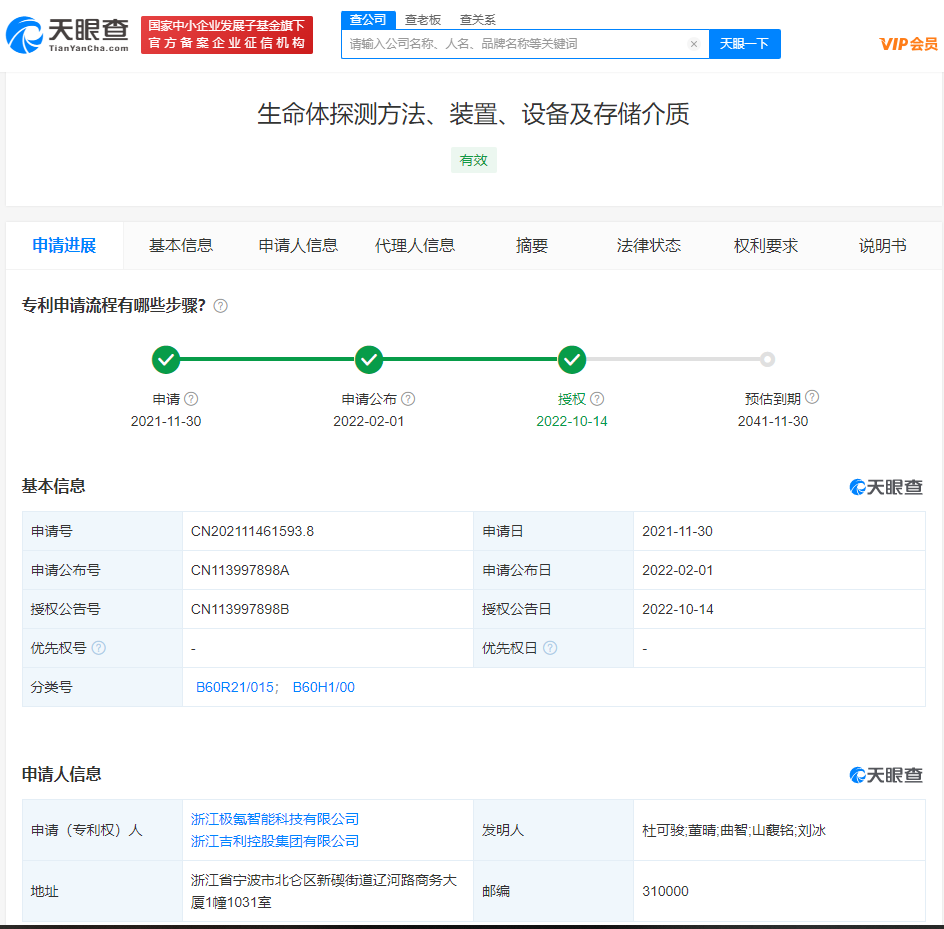Open applicant 浙江极氪智能科技有限公司 link

pos(275,819)
